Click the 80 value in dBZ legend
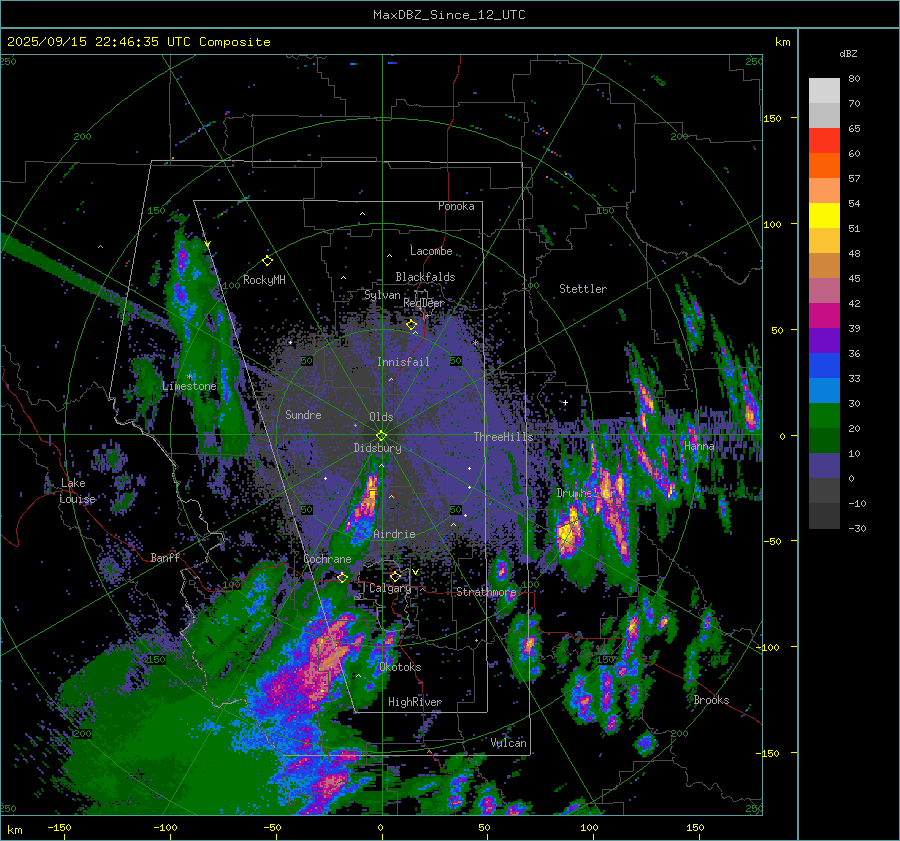The height and width of the screenshot is (841, 900). coord(854,79)
